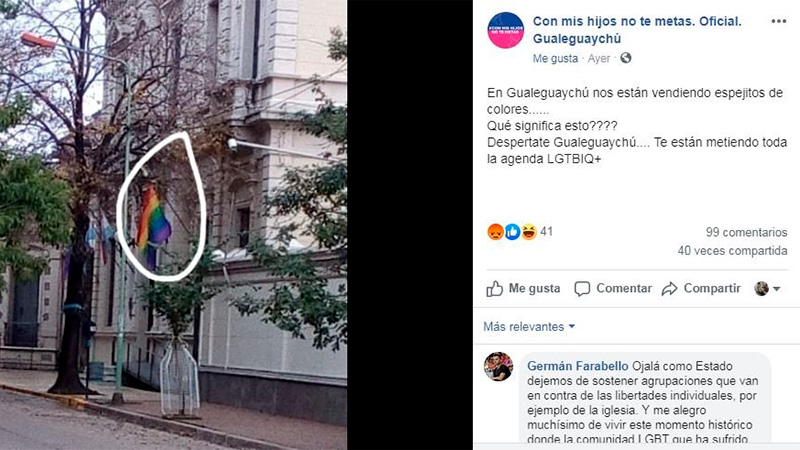Click the page's round profile picture
The width and height of the screenshot is (800, 450).
(x=506, y=30)
